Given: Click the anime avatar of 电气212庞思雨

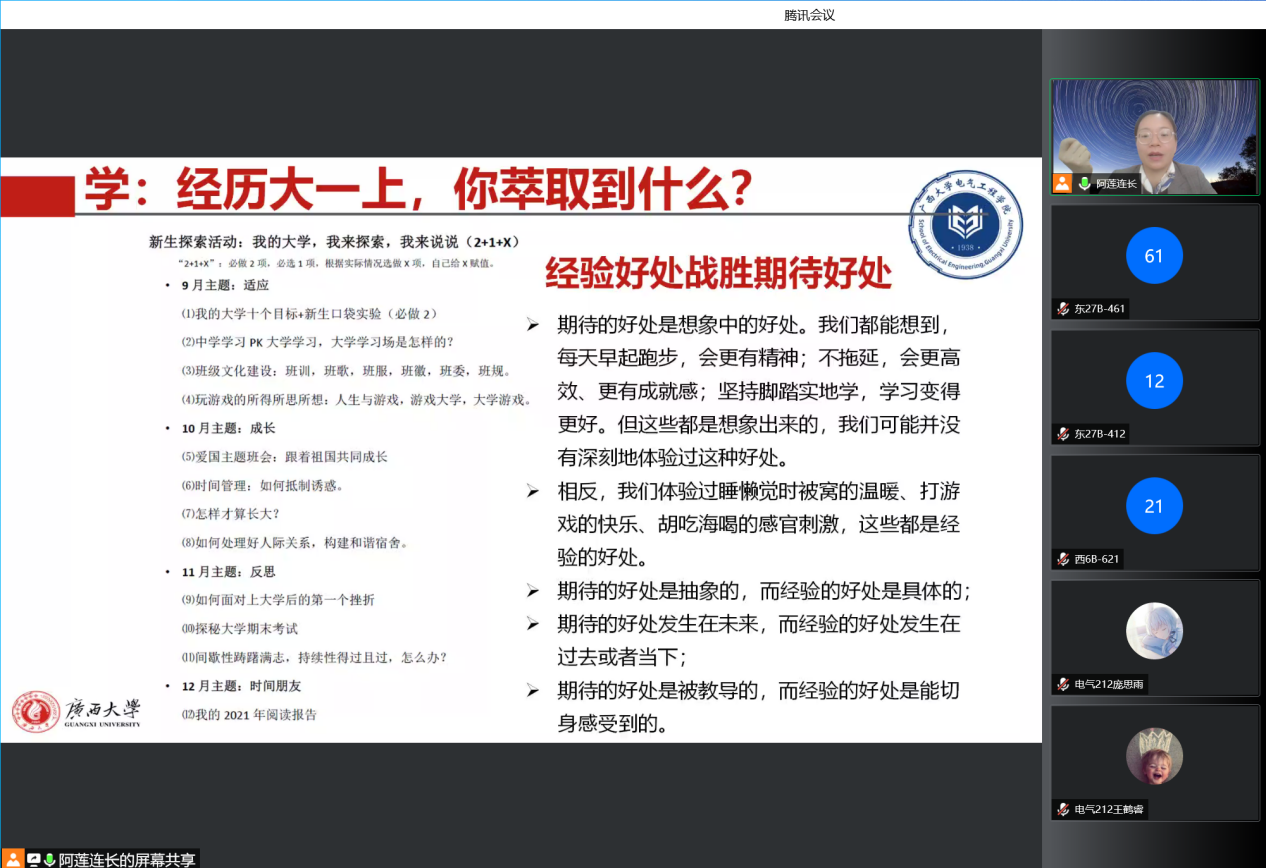Looking at the screenshot, I should (x=1154, y=631).
